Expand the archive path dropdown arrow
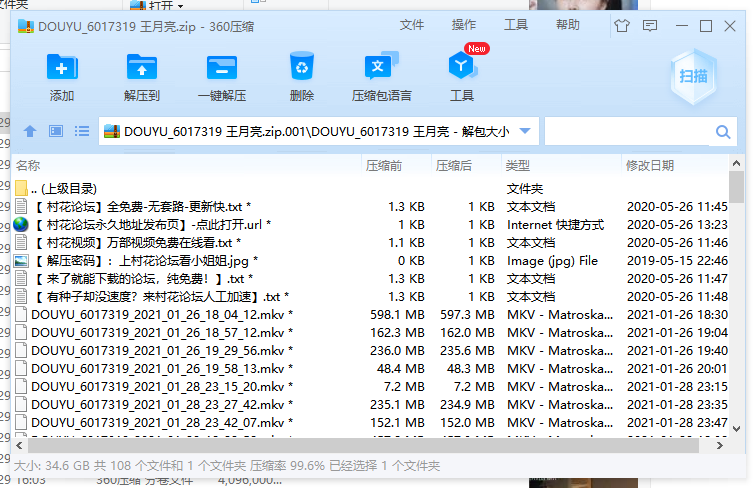Image resolution: width=756 pixels, height=488 pixels. 526,131
